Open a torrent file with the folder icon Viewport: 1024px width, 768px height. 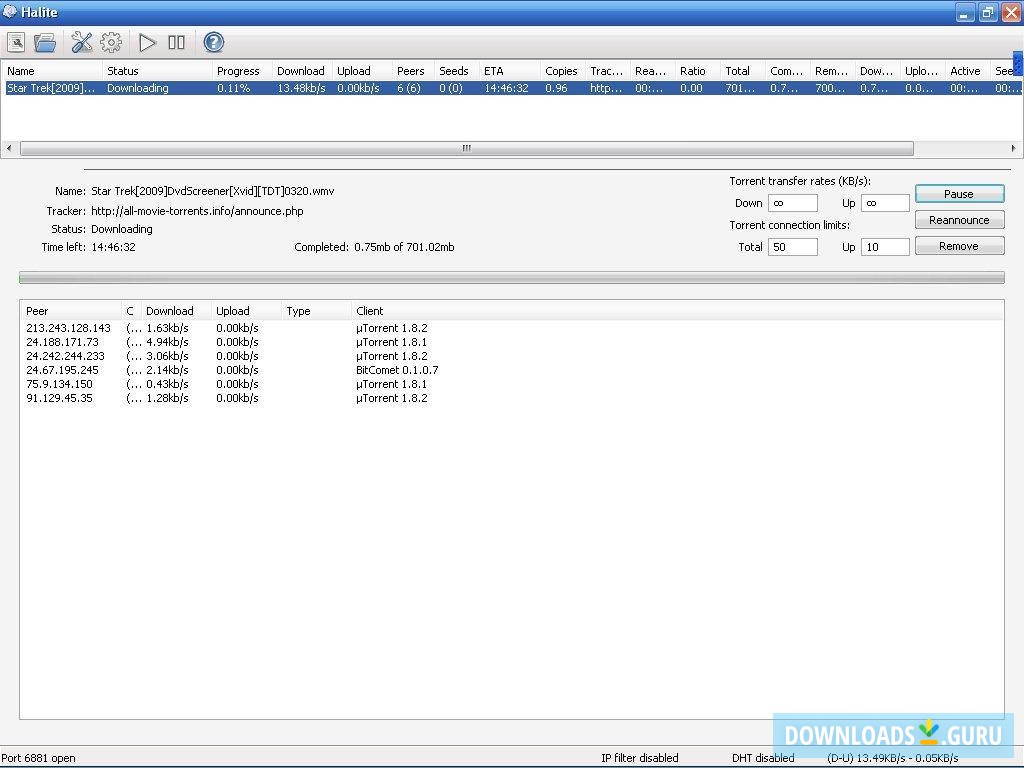pos(45,42)
